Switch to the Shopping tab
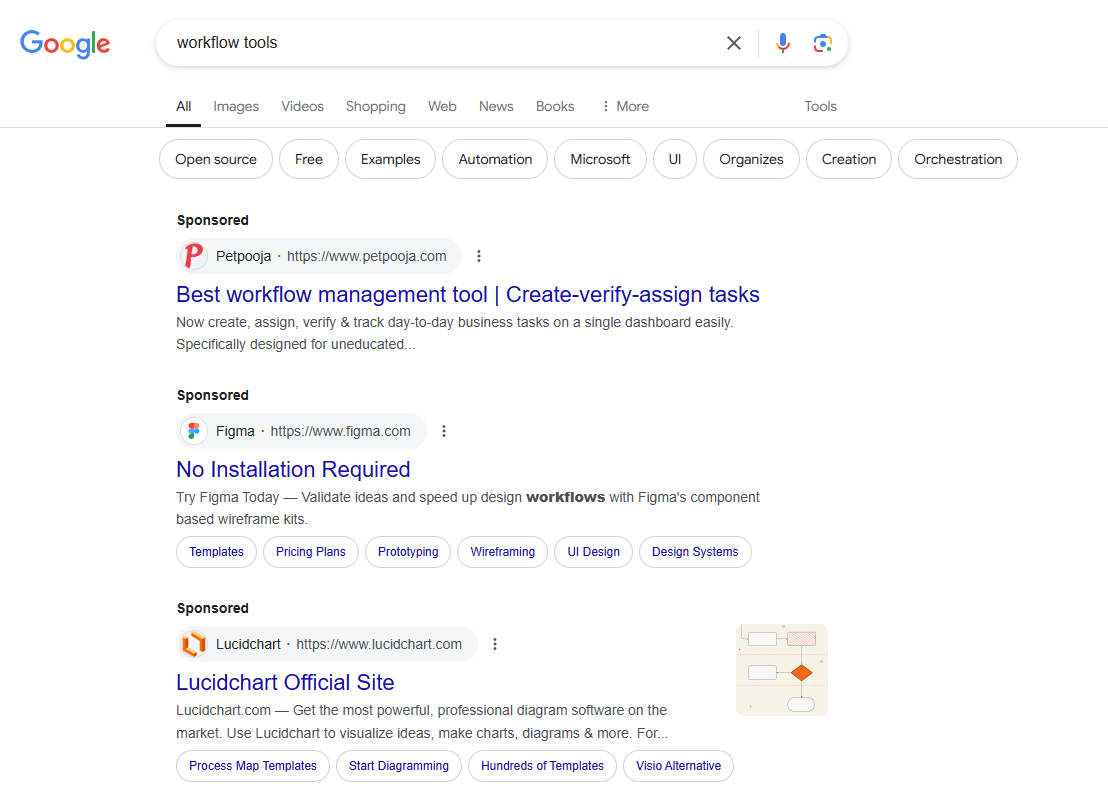The height and width of the screenshot is (794, 1108). tap(375, 106)
